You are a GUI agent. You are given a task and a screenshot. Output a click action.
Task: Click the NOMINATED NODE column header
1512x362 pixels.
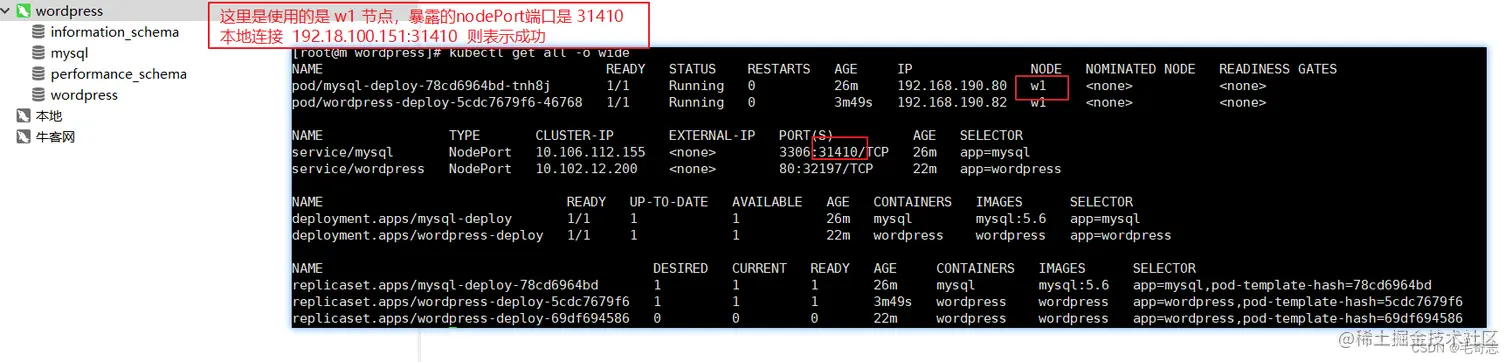click(1140, 69)
